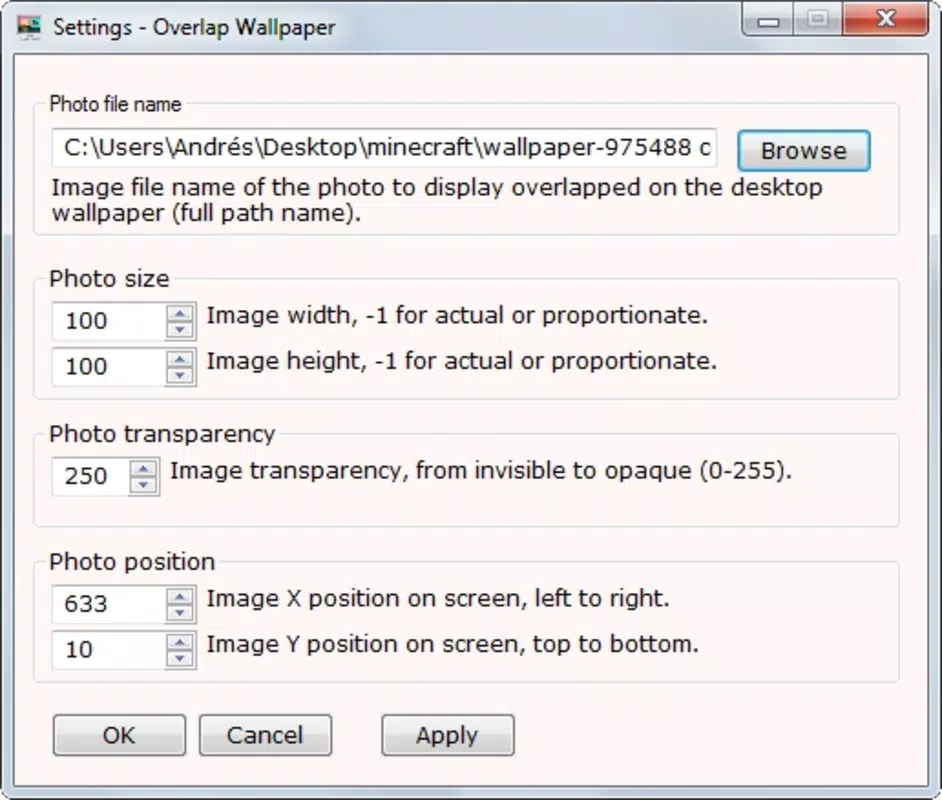Click 'Image X position on screen' text

(x=438, y=598)
